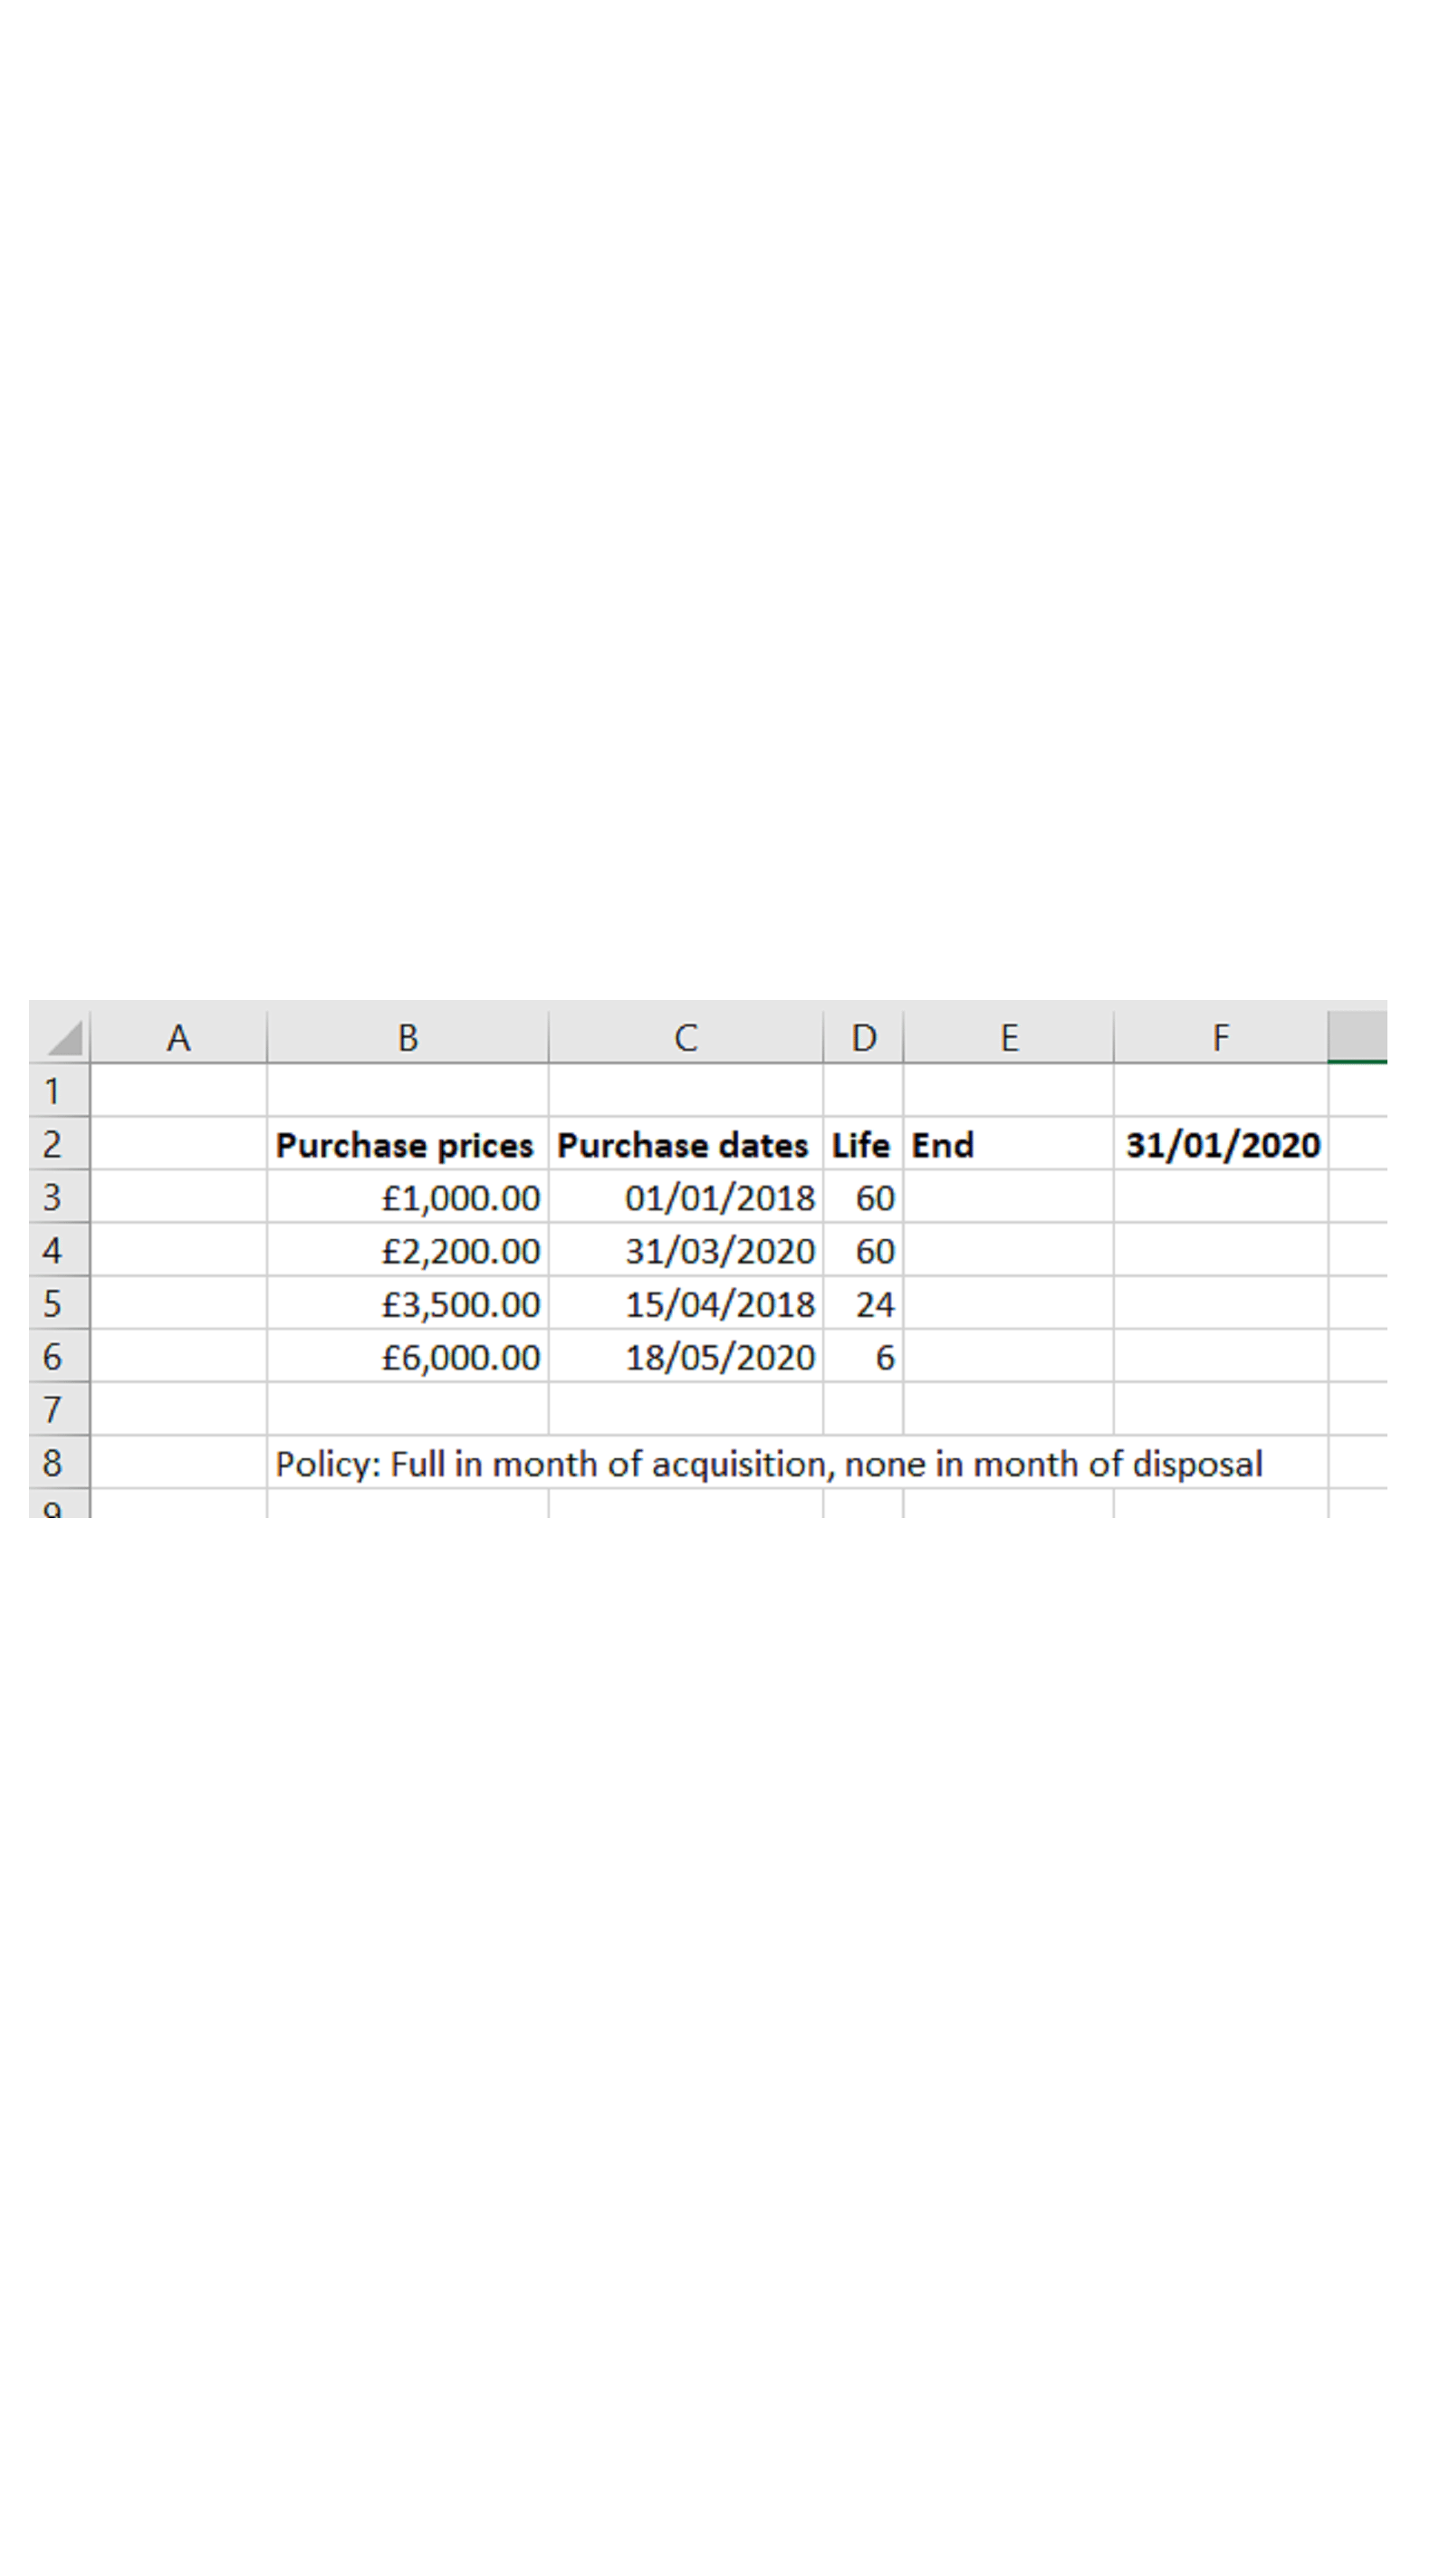
Task: Click the Policy note text cell
Action: [x=768, y=1464]
